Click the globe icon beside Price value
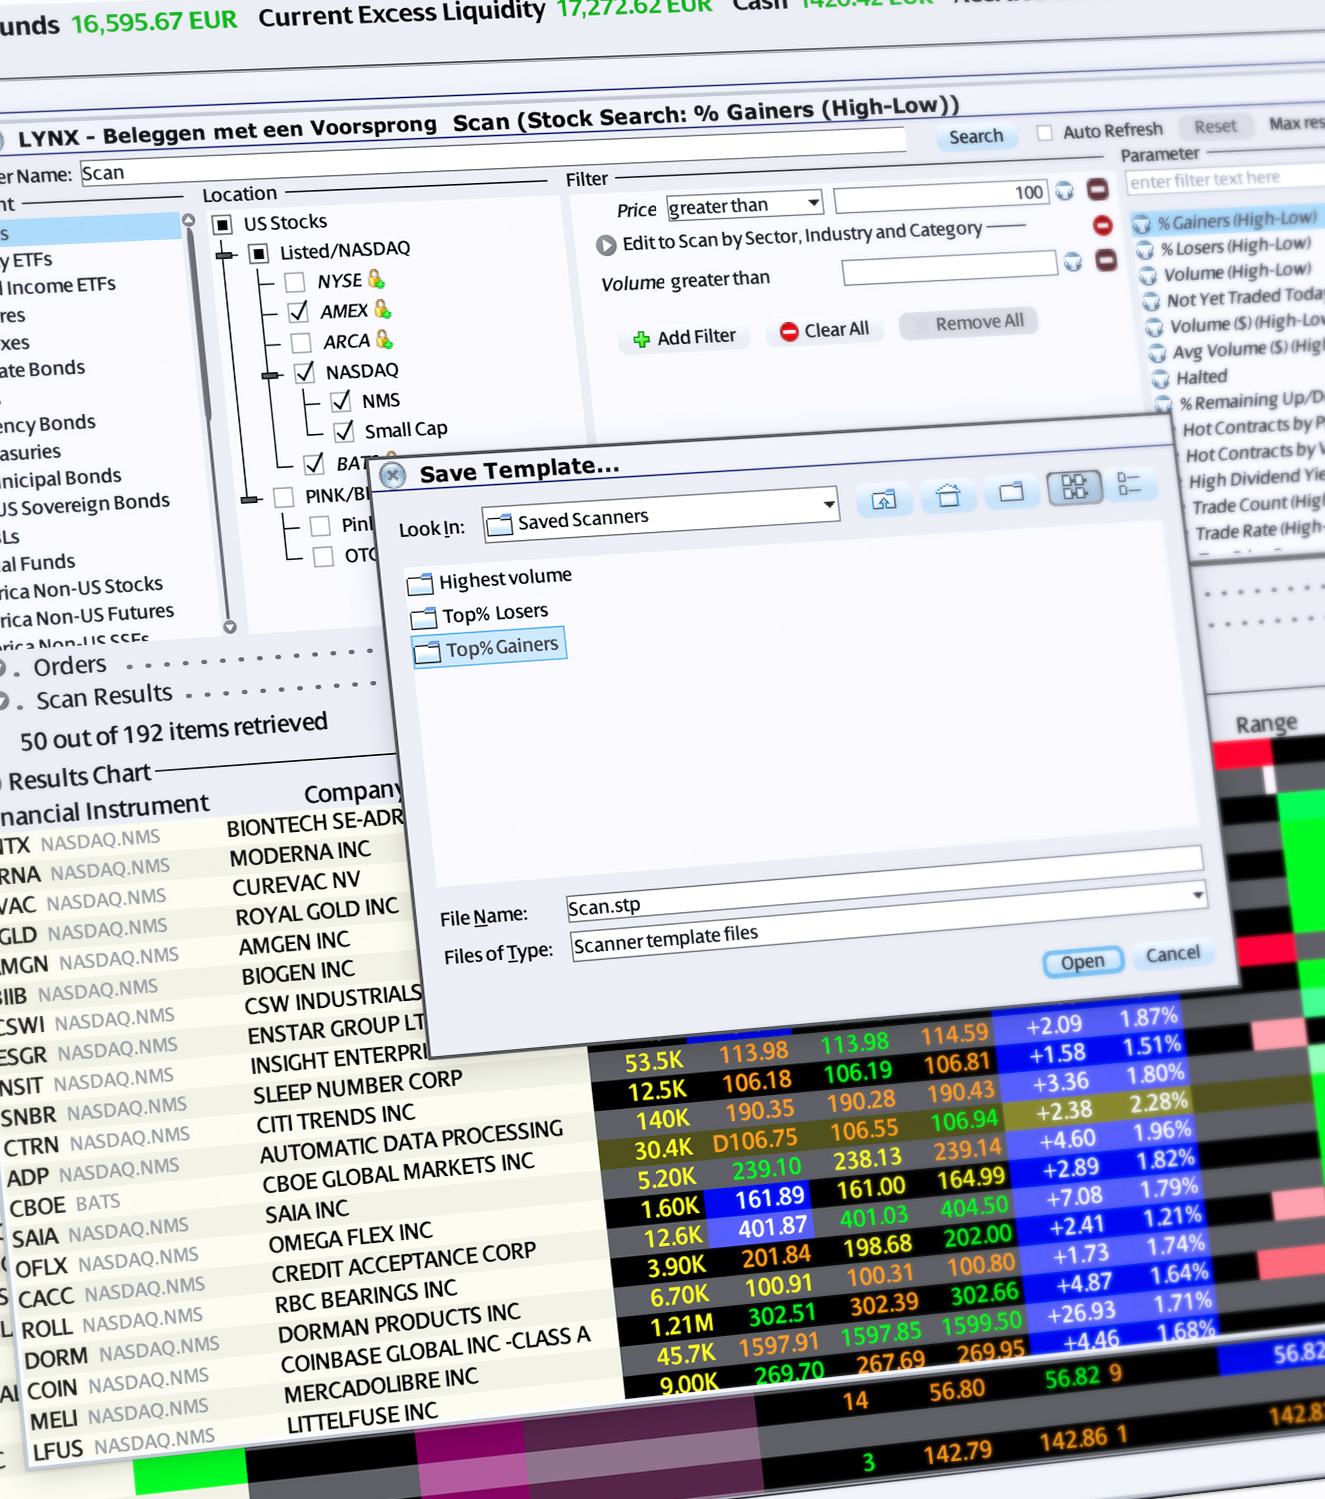Image resolution: width=1325 pixels, height=1499 pixels. [x=1065, y=190]
